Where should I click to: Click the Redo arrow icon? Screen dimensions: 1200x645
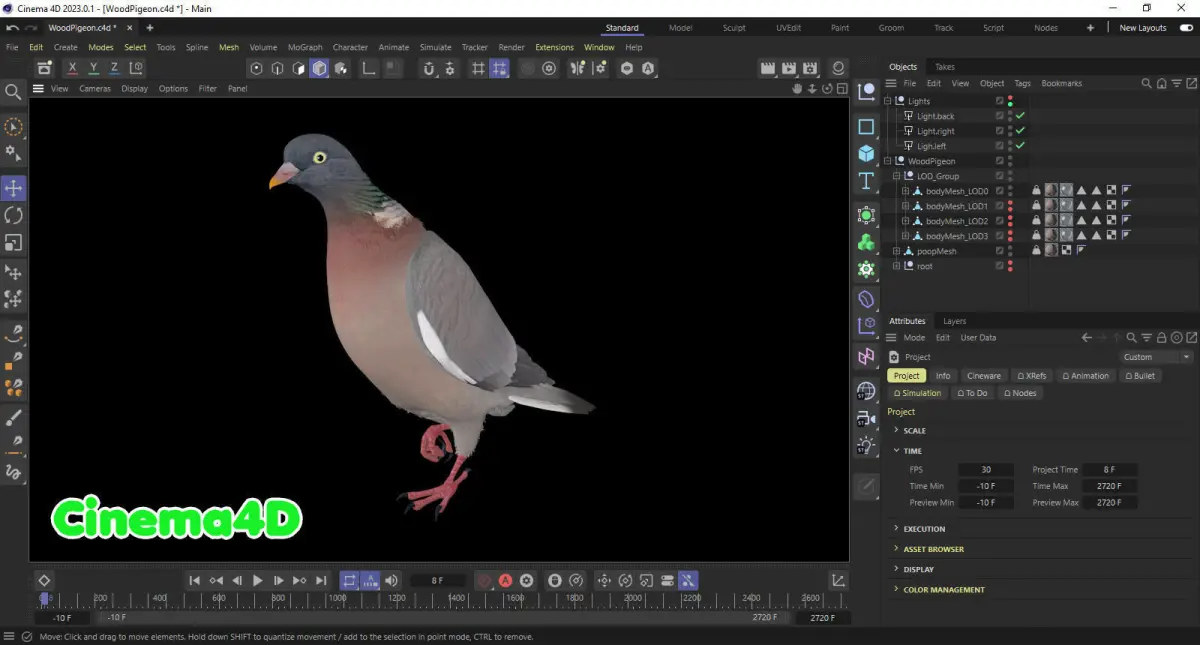click(x=32, y=28)
